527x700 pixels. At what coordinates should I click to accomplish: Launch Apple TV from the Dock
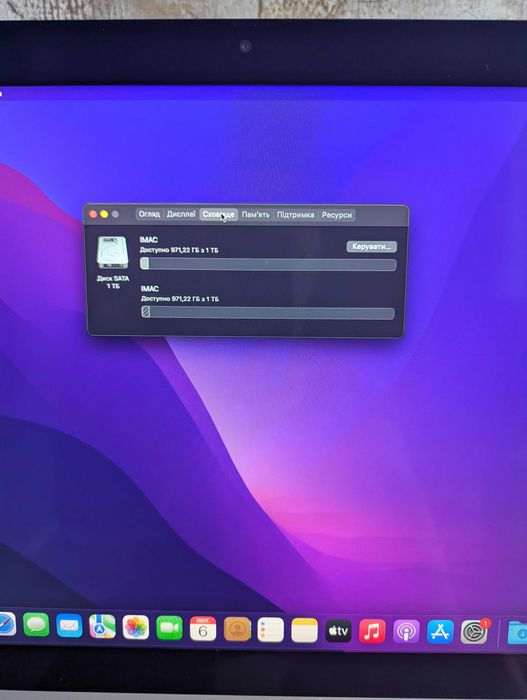click(x=338, y=631)
